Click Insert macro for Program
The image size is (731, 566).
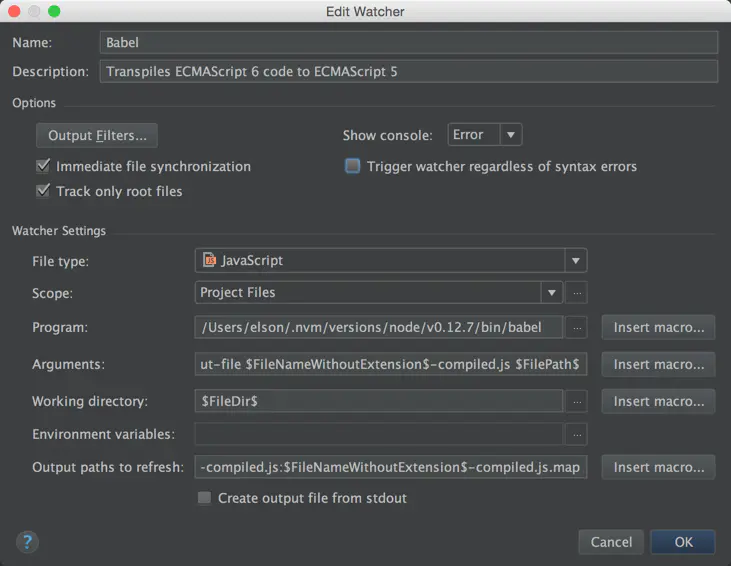pyautogui.click(x=658, y=328)
